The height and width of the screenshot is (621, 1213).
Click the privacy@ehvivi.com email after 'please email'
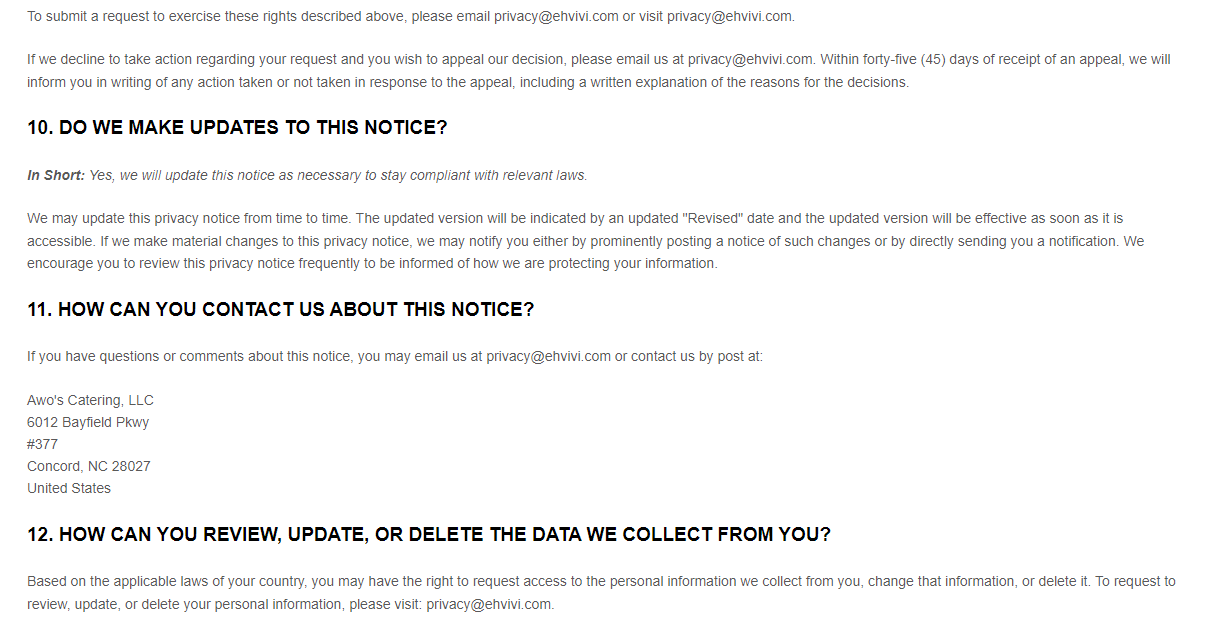[556, 17]
